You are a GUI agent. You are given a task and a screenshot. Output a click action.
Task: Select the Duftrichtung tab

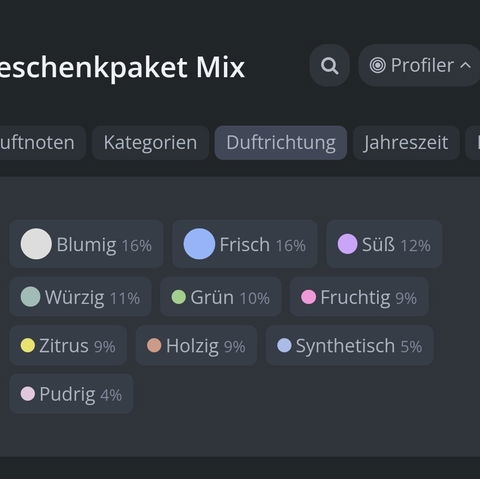(281, 143)
